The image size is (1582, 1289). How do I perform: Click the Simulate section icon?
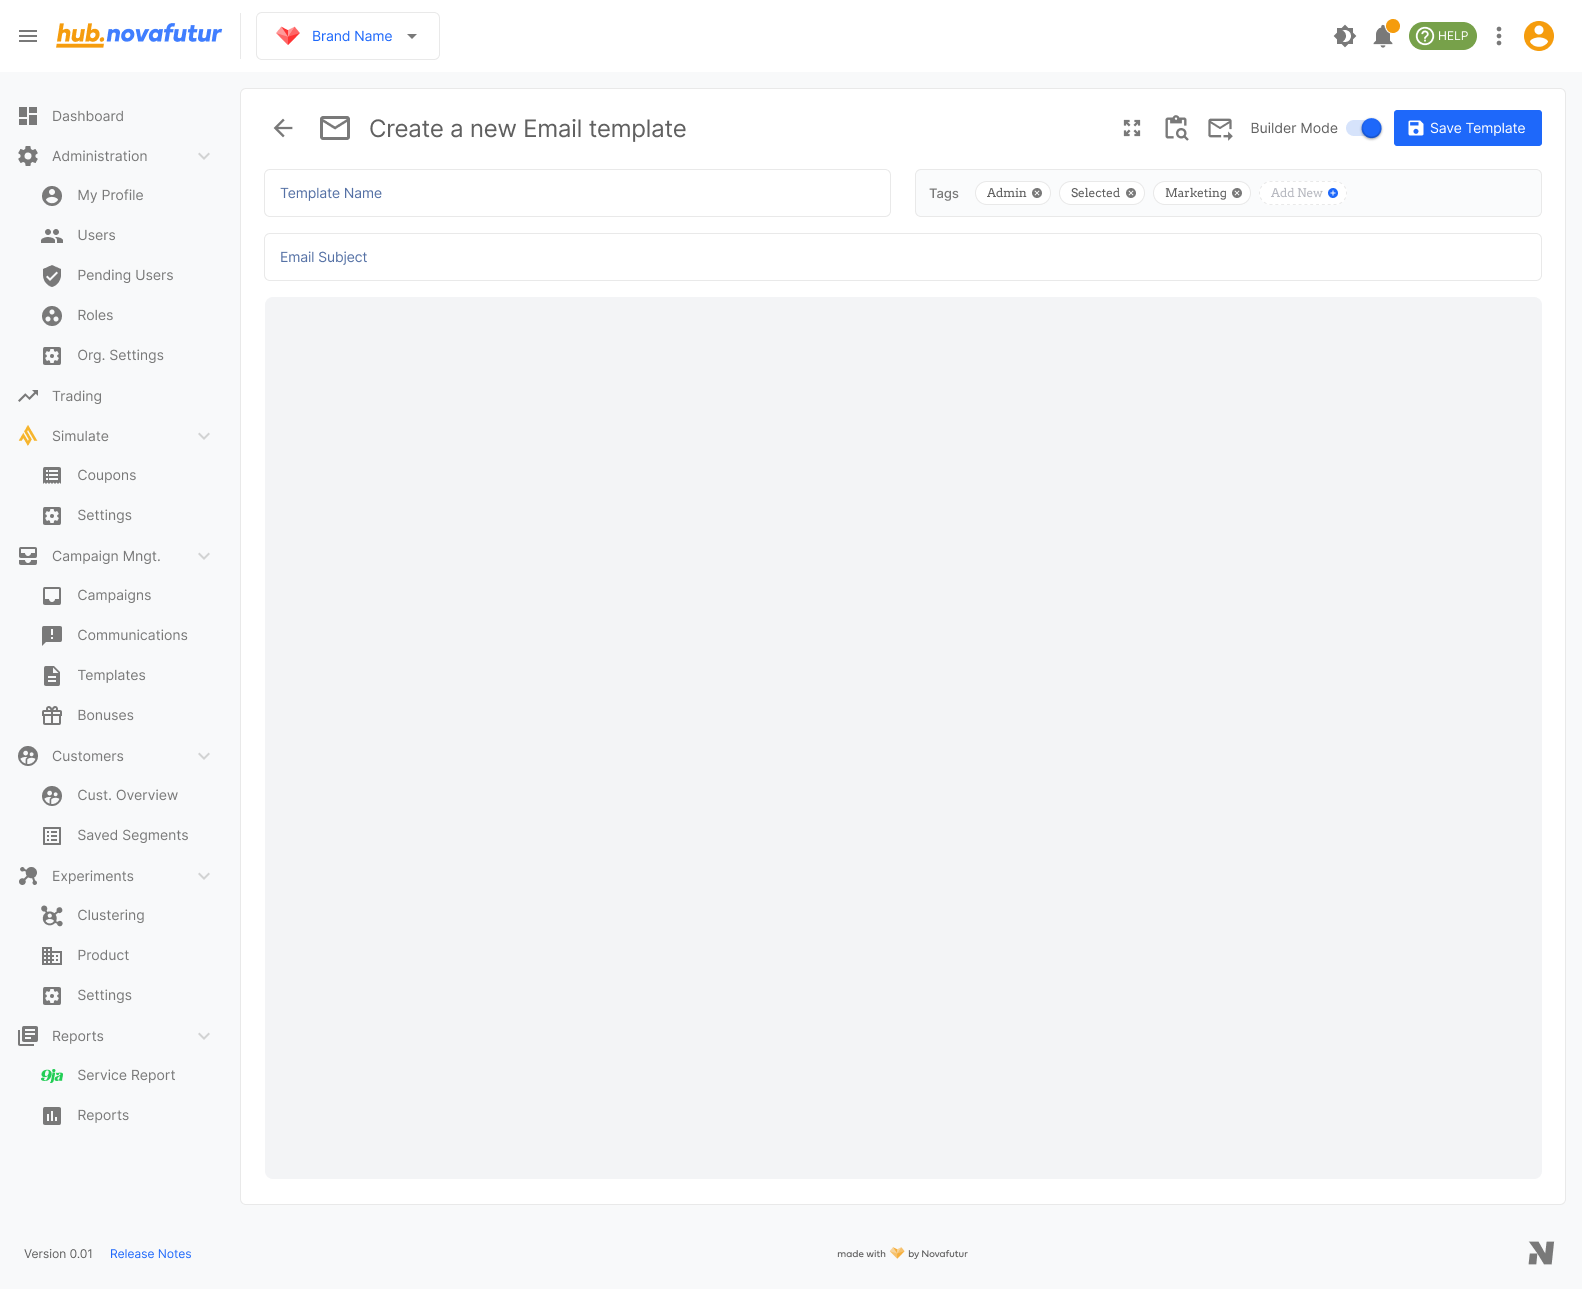[x=28, y=436]
